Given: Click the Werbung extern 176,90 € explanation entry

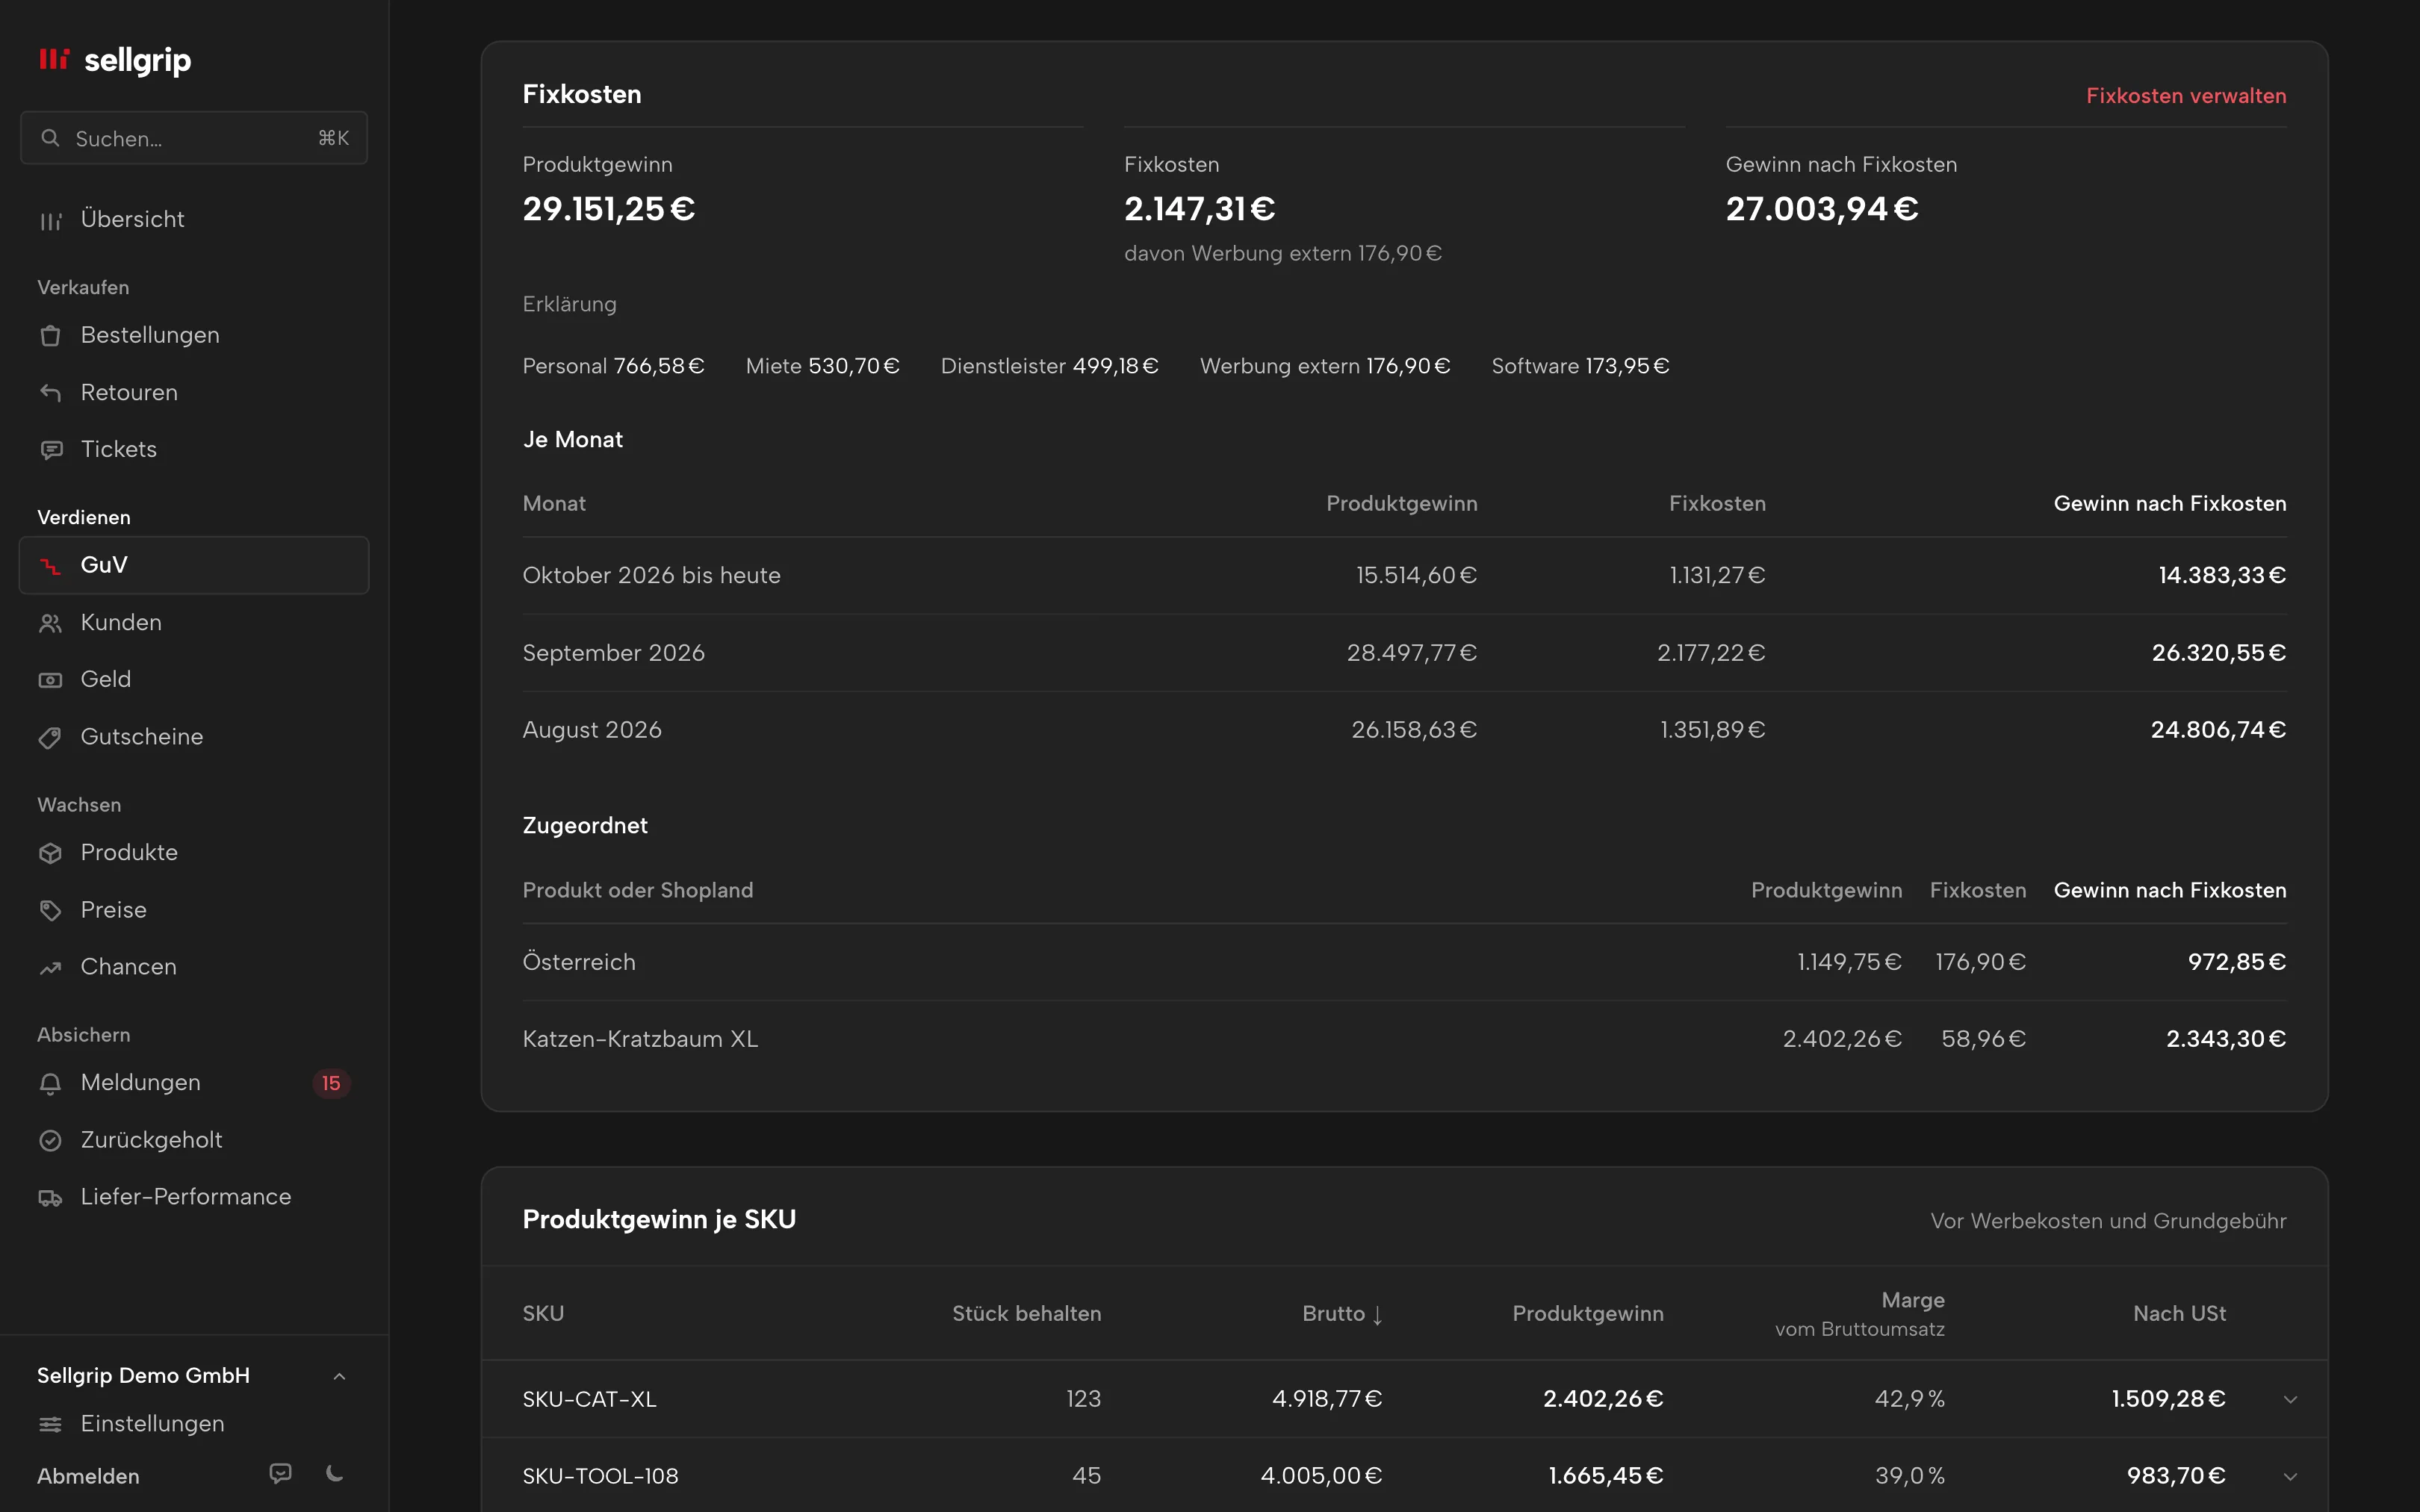Looking at the screenshot, I should (x=1325, y=366).
